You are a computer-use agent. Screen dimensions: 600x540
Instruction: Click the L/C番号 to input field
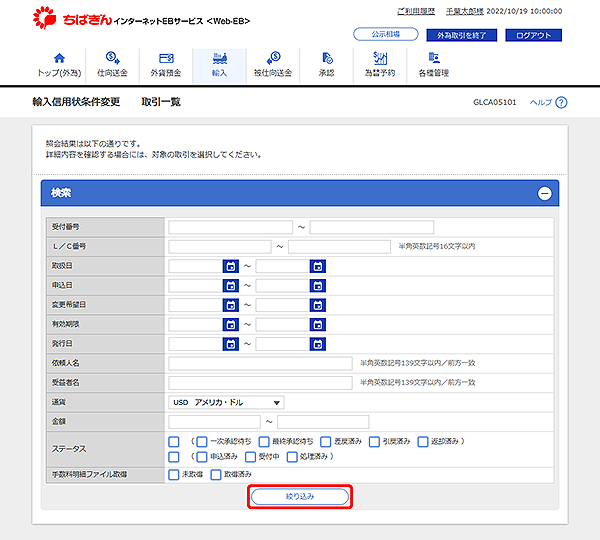click(339, 246)
